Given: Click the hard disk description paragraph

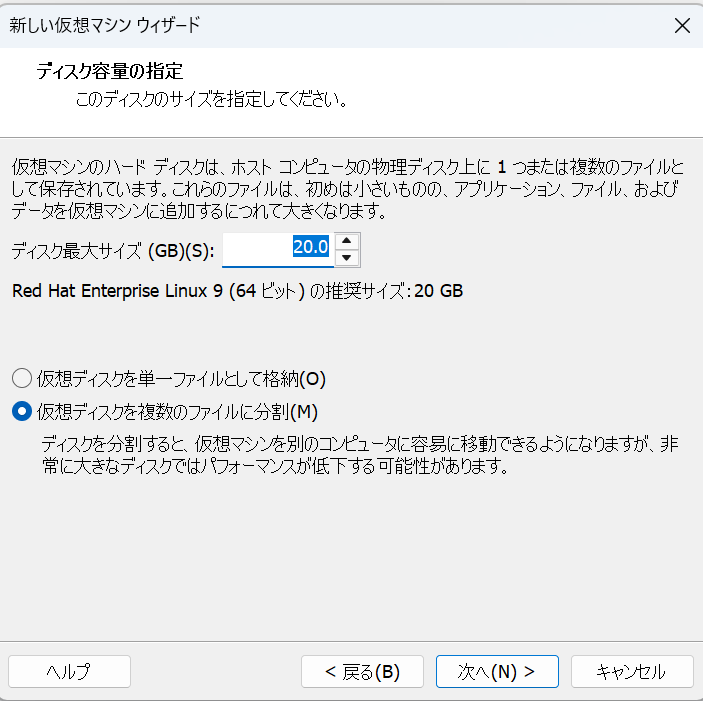Looking at the screenshot, I should 347,189.
